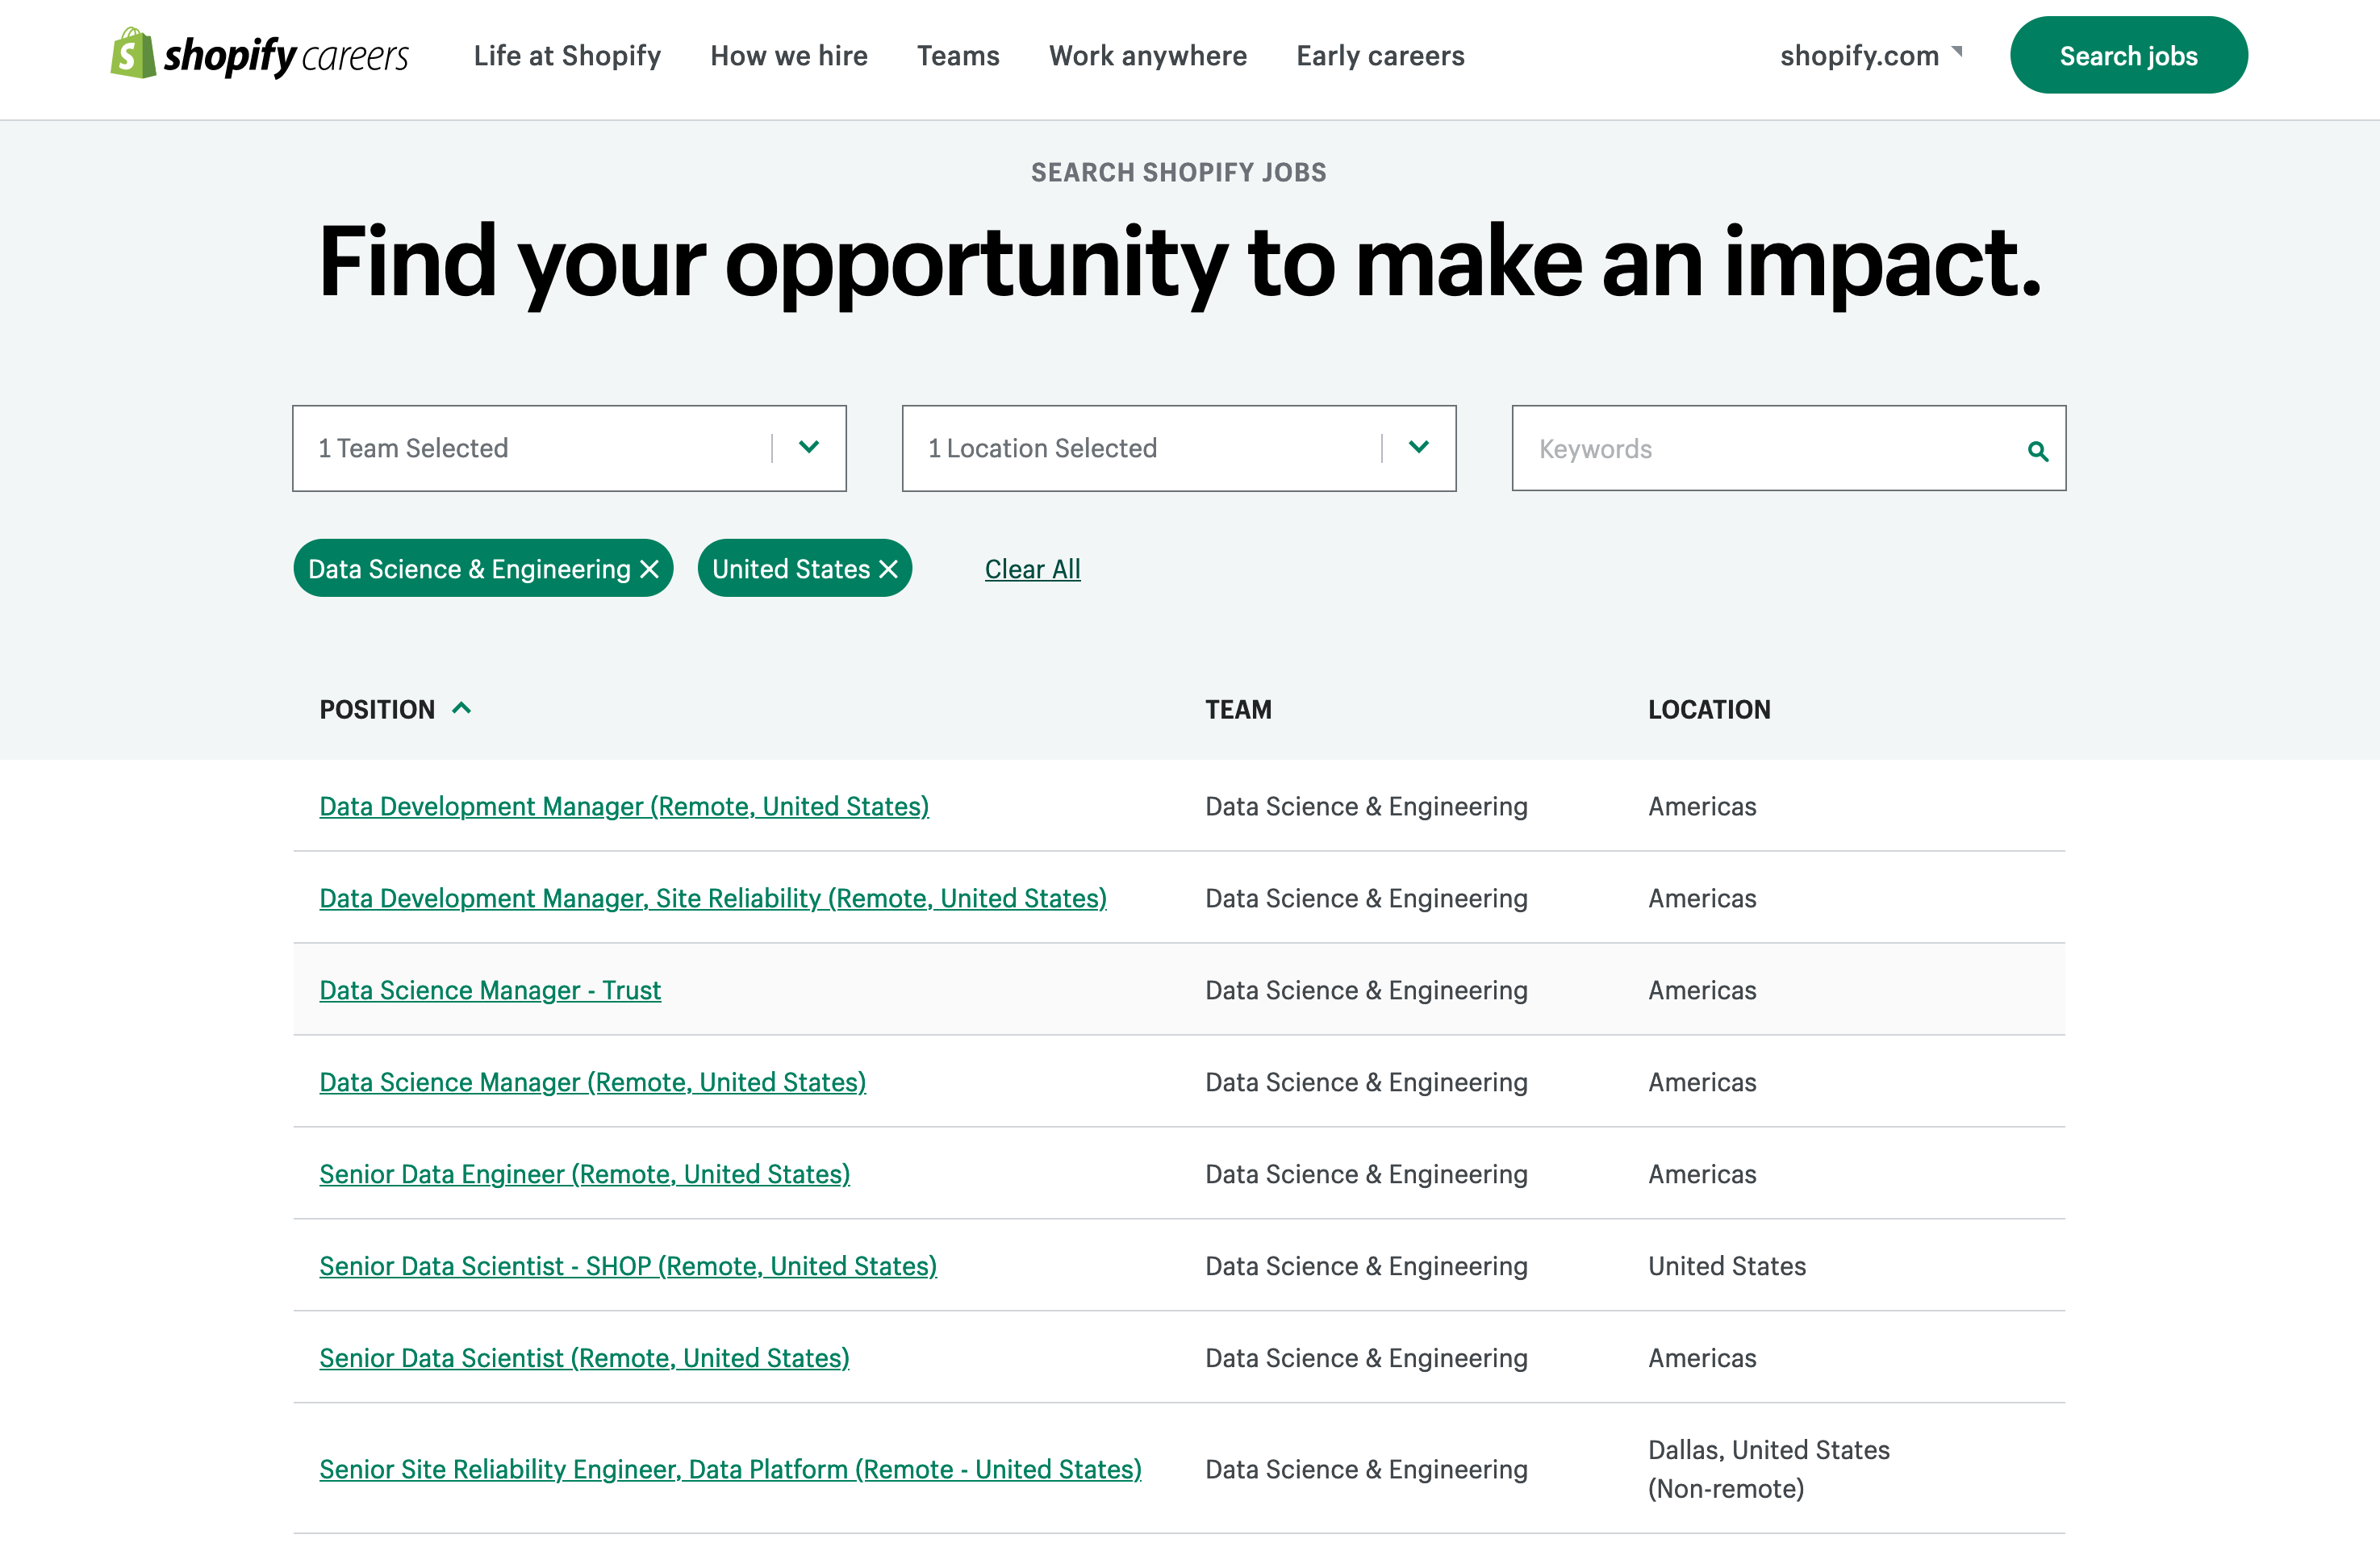Remove the United States filter chip
The image size is (2380, 1547).
tap(888, 569)
